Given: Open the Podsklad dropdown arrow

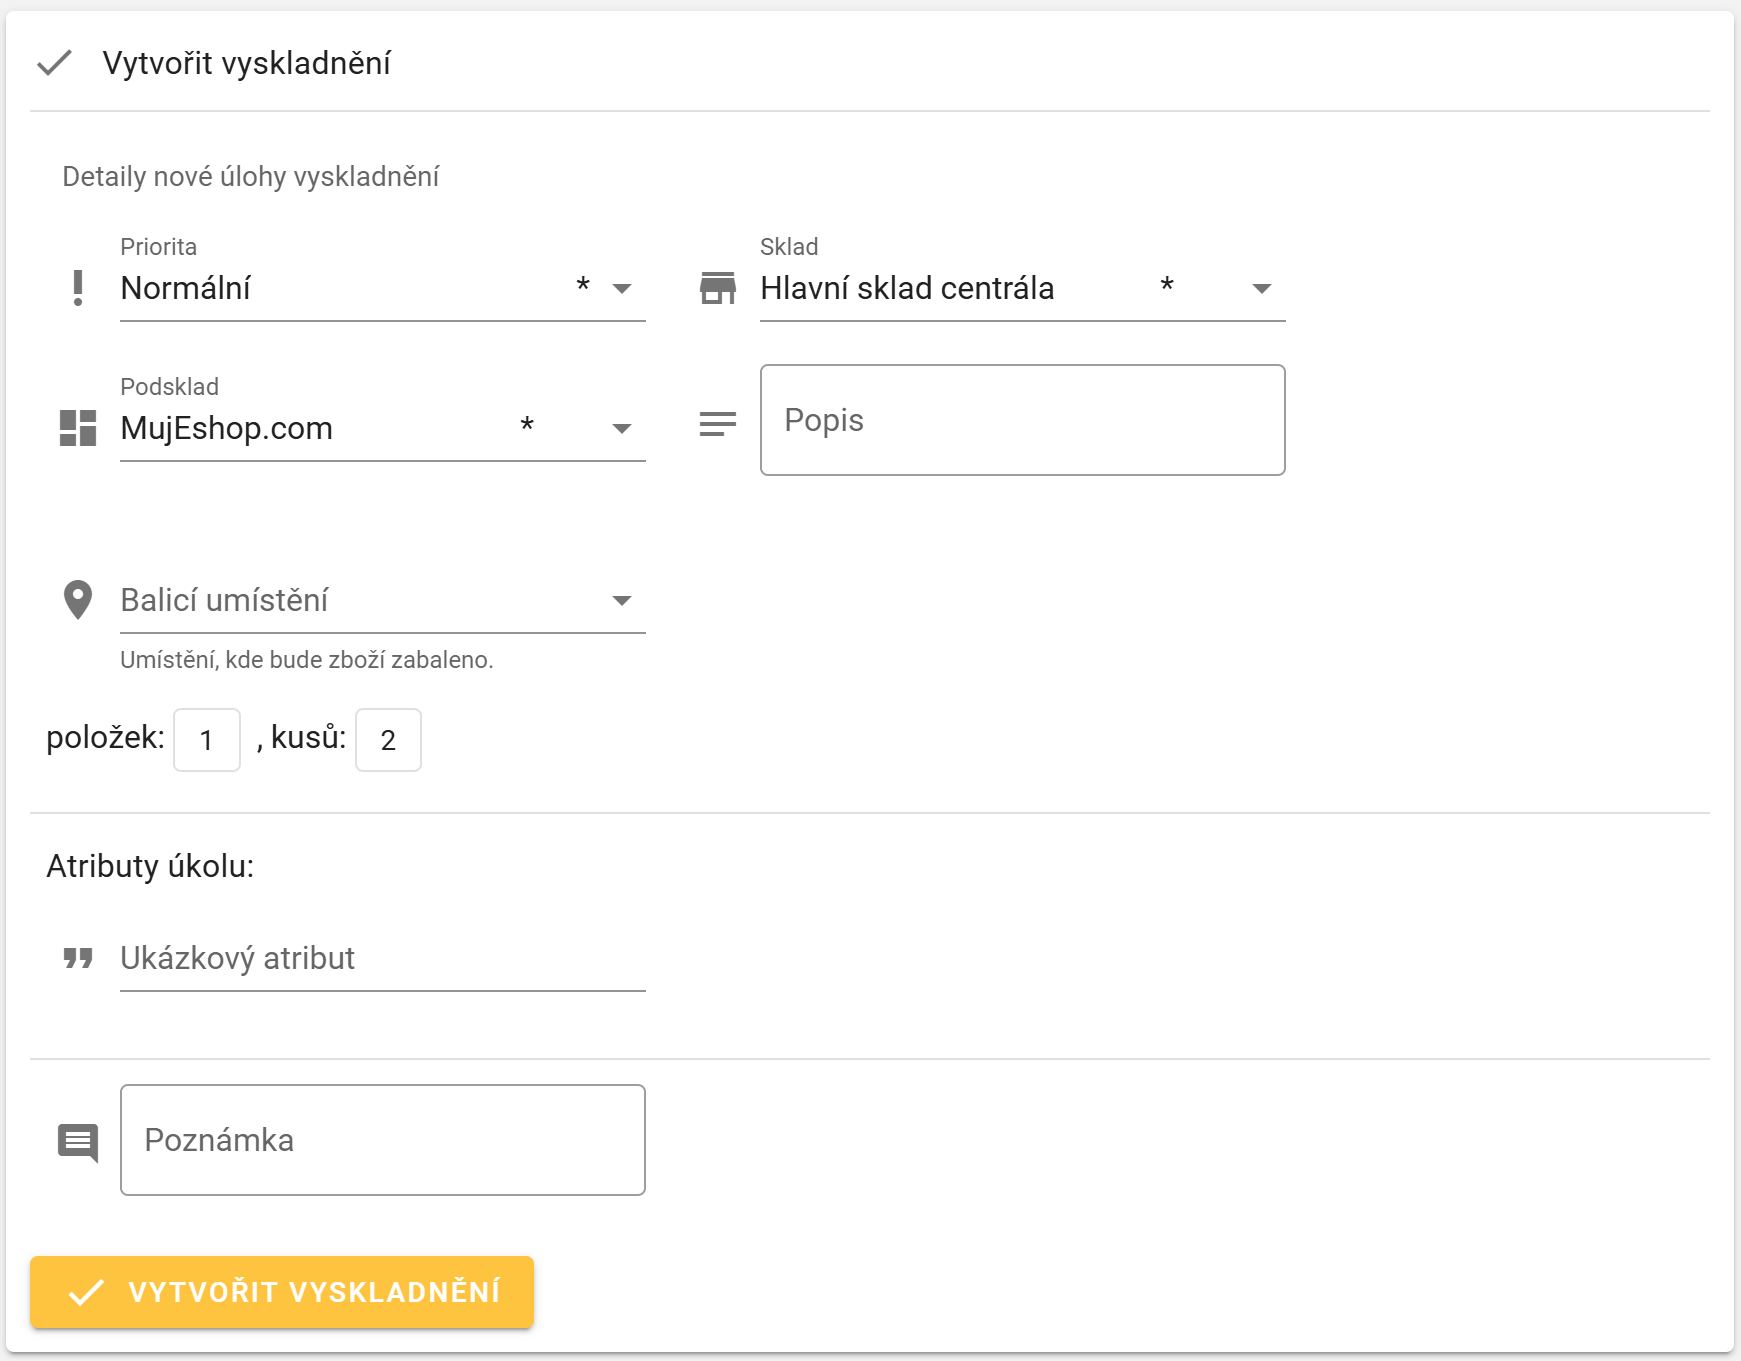Looking at the screenshot, I should [621, 429].
